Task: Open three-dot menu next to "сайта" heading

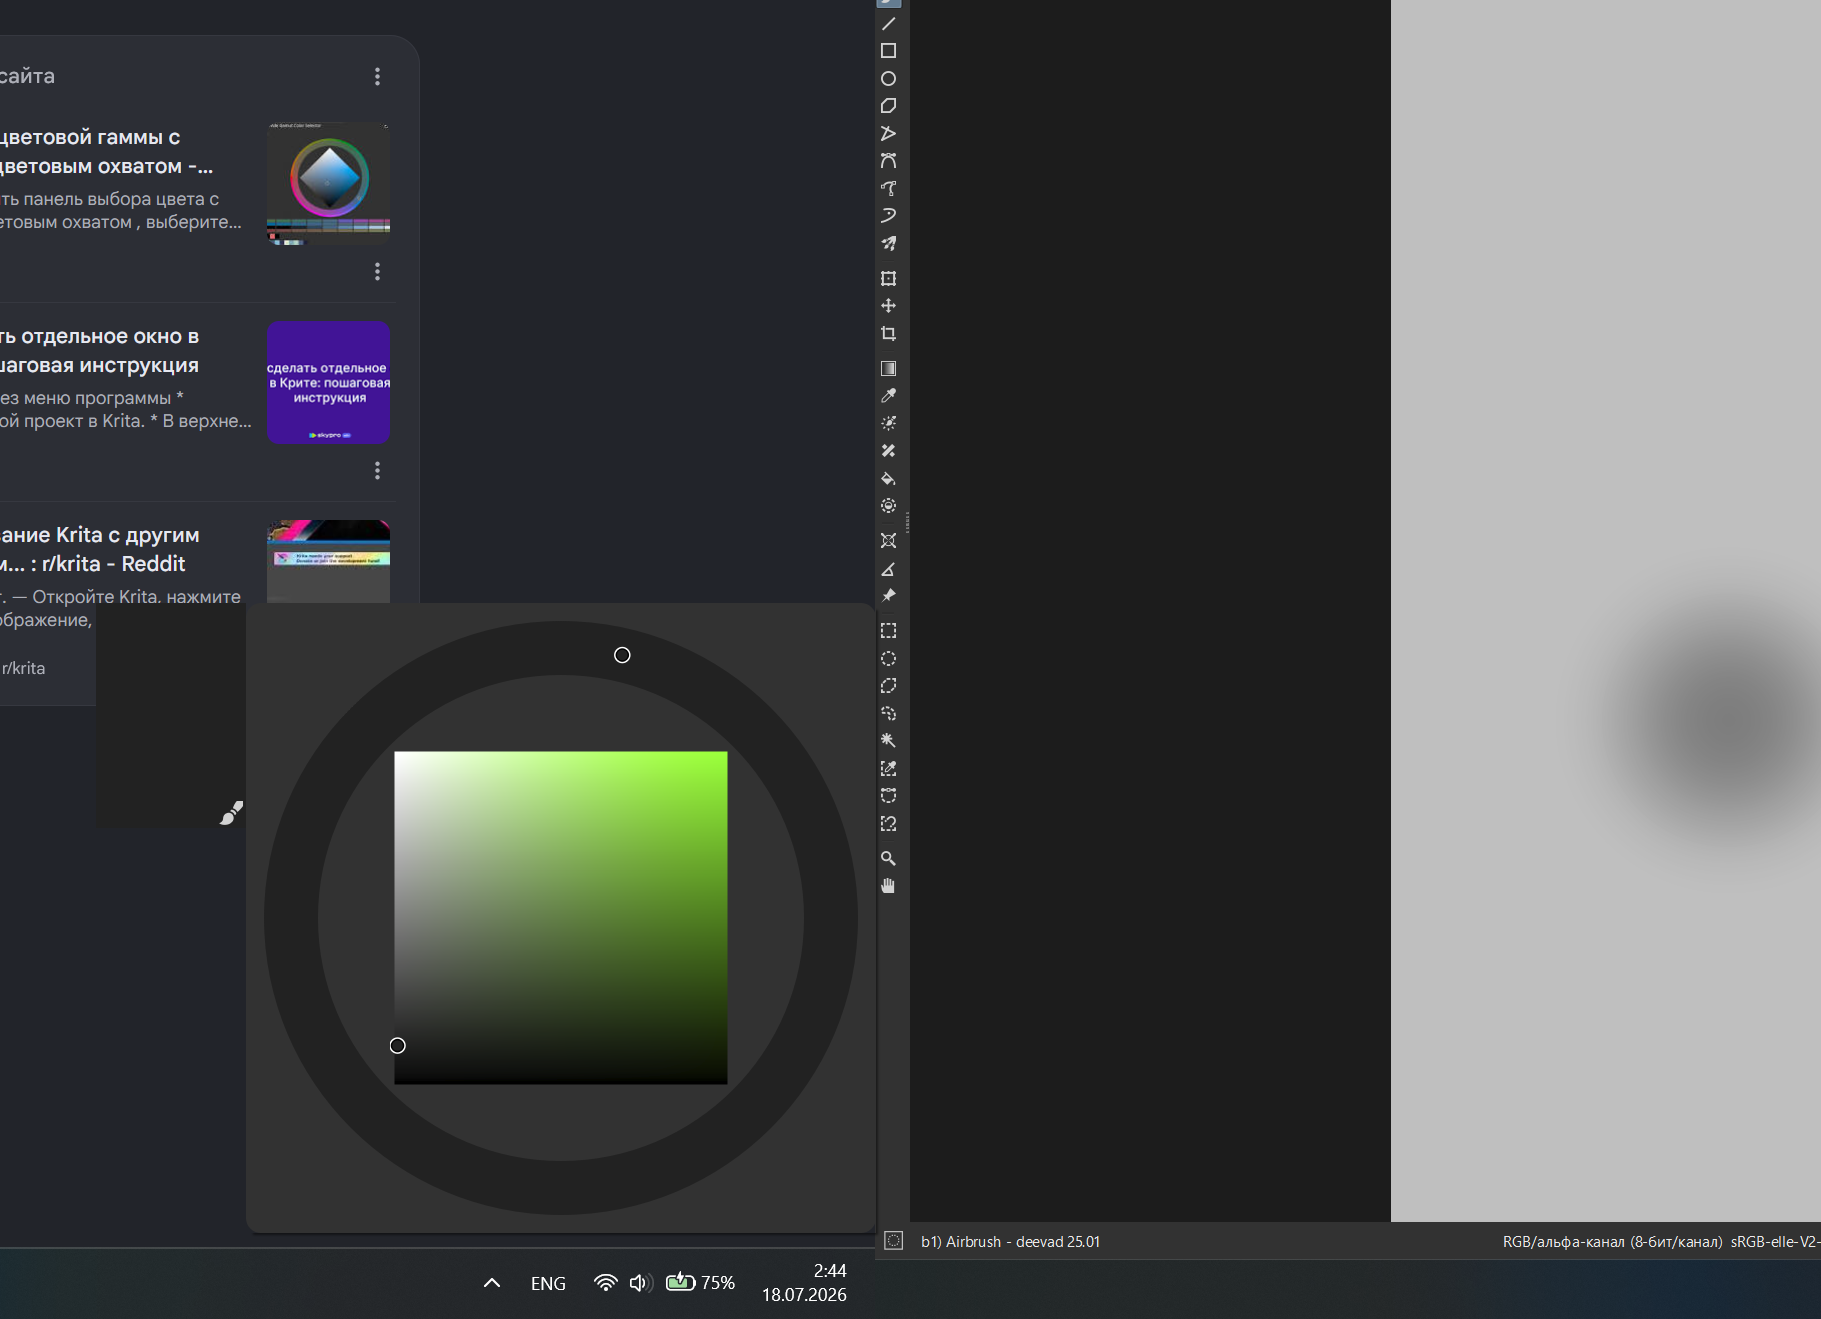Action: point(377,77)
